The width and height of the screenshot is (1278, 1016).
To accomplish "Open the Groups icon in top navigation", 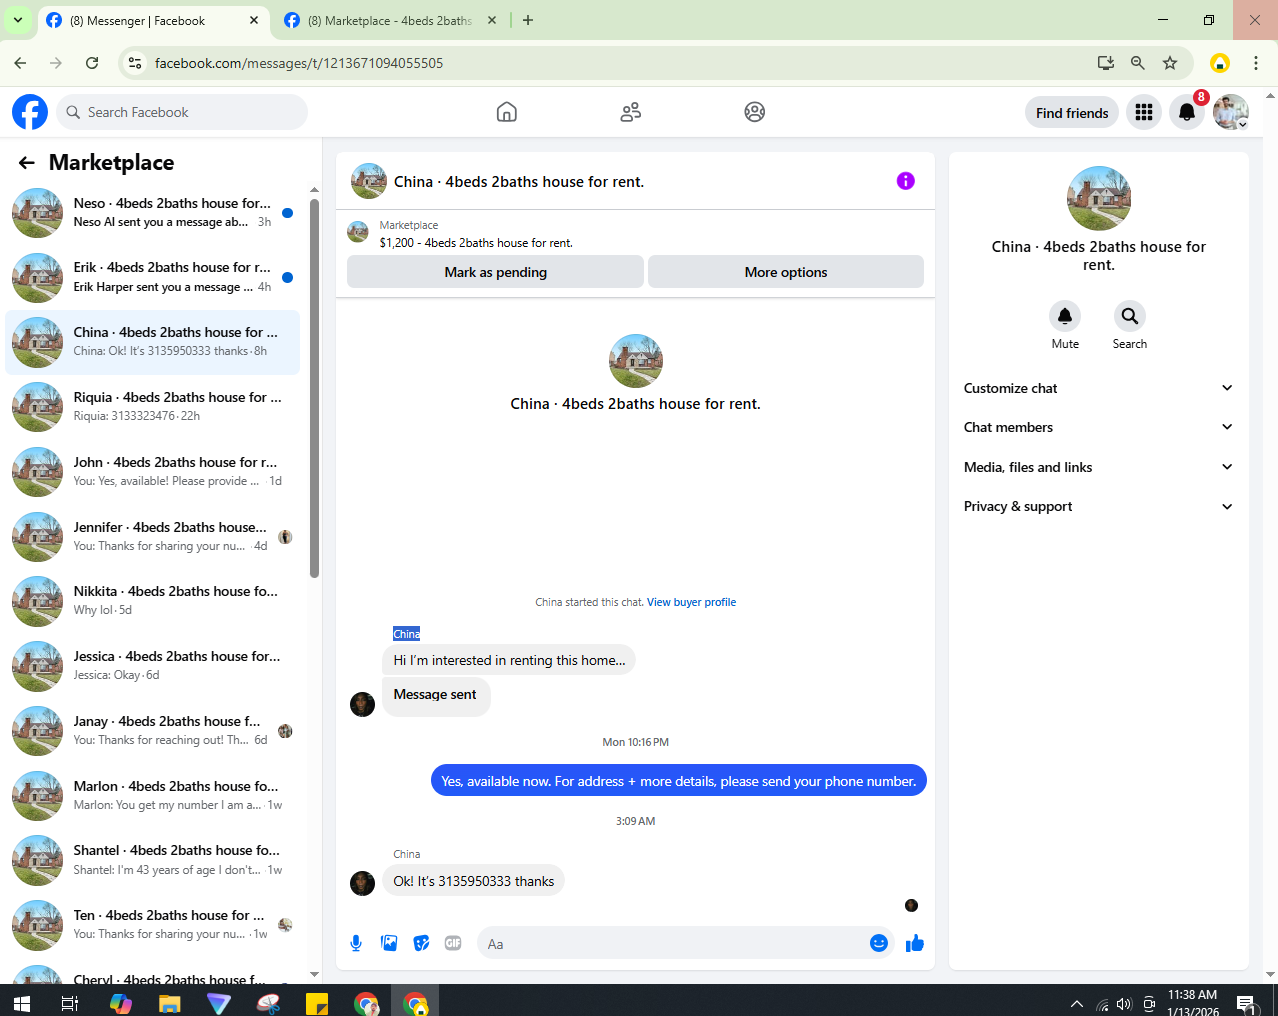I will [x=755, y=112].
